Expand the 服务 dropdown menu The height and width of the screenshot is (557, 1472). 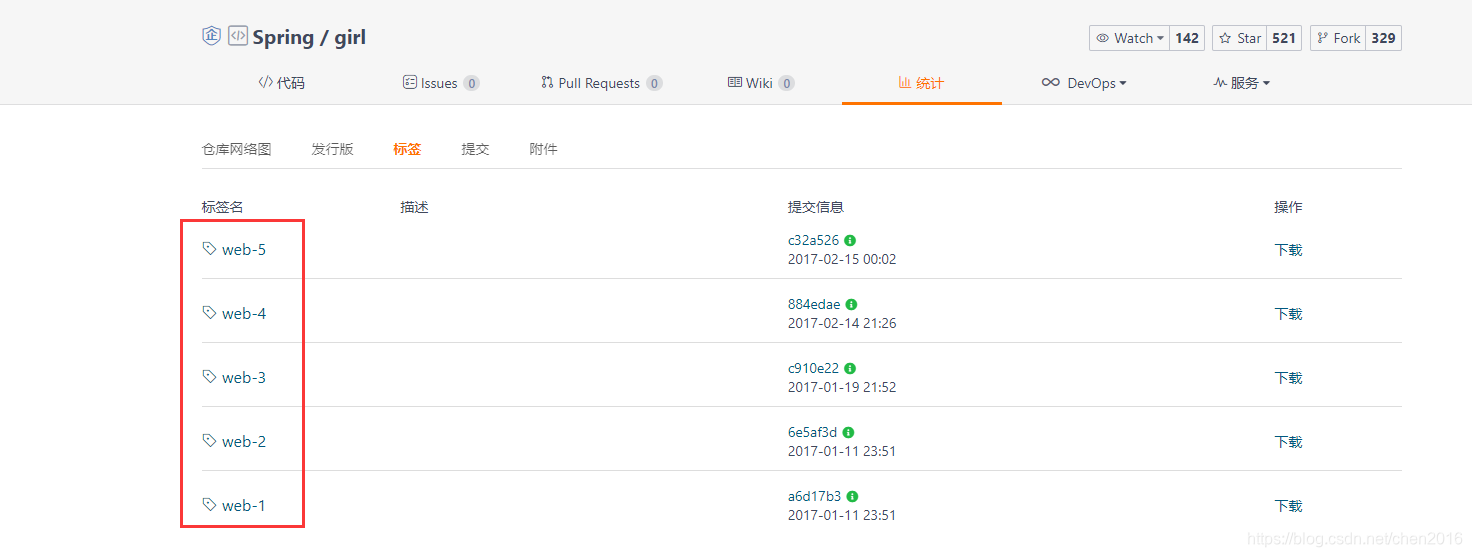pyautogui.click(x=1241, y=83)
